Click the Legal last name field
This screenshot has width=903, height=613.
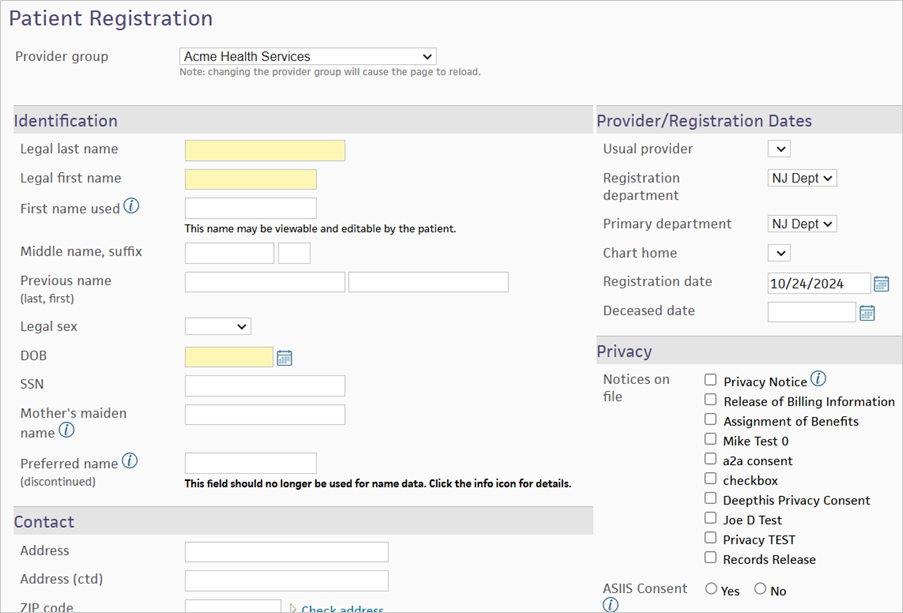tap(265, 150)
